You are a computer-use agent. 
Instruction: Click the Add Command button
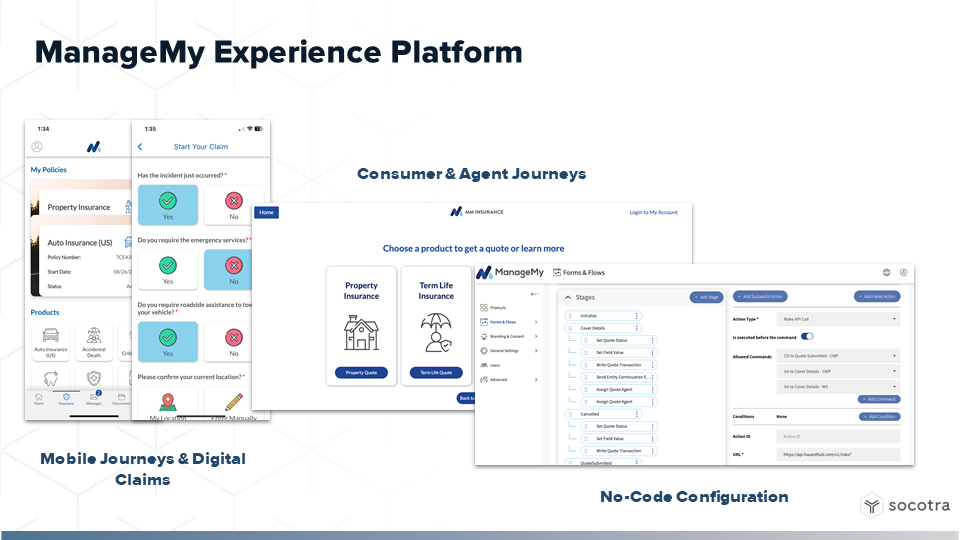click(x=879, y=399)
